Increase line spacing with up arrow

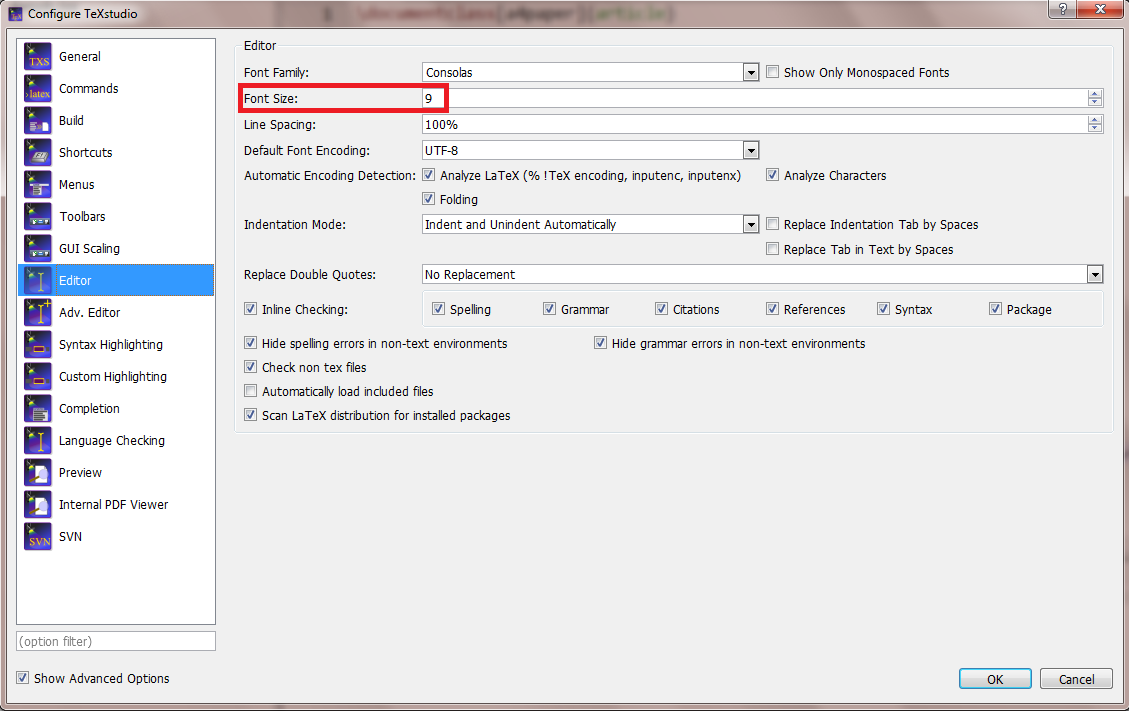[x=1095, y=120]
